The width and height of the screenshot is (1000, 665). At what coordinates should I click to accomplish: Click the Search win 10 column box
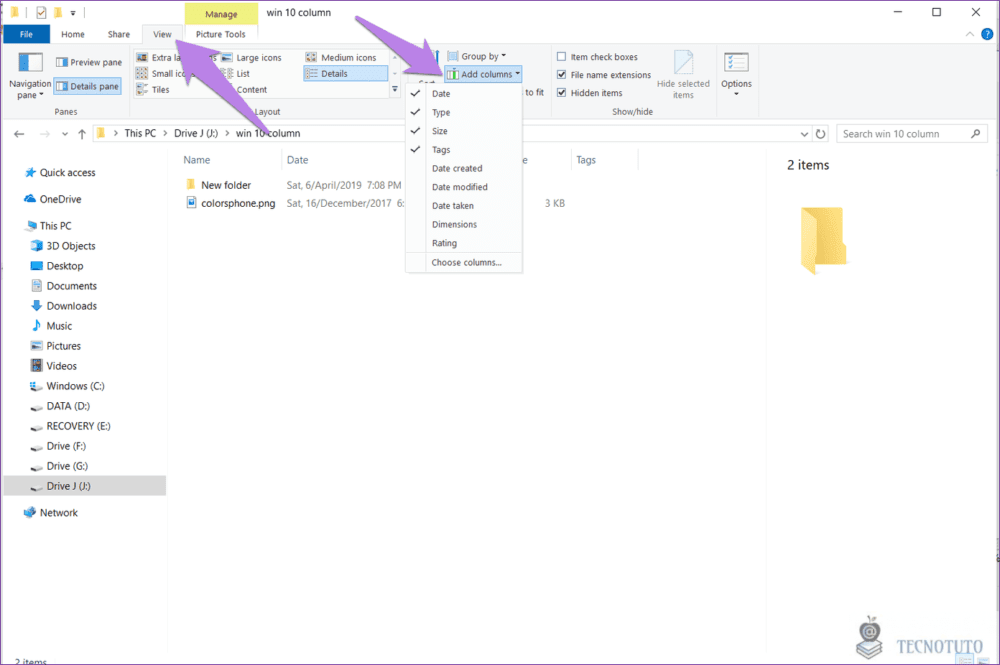[x=911, y=134]
